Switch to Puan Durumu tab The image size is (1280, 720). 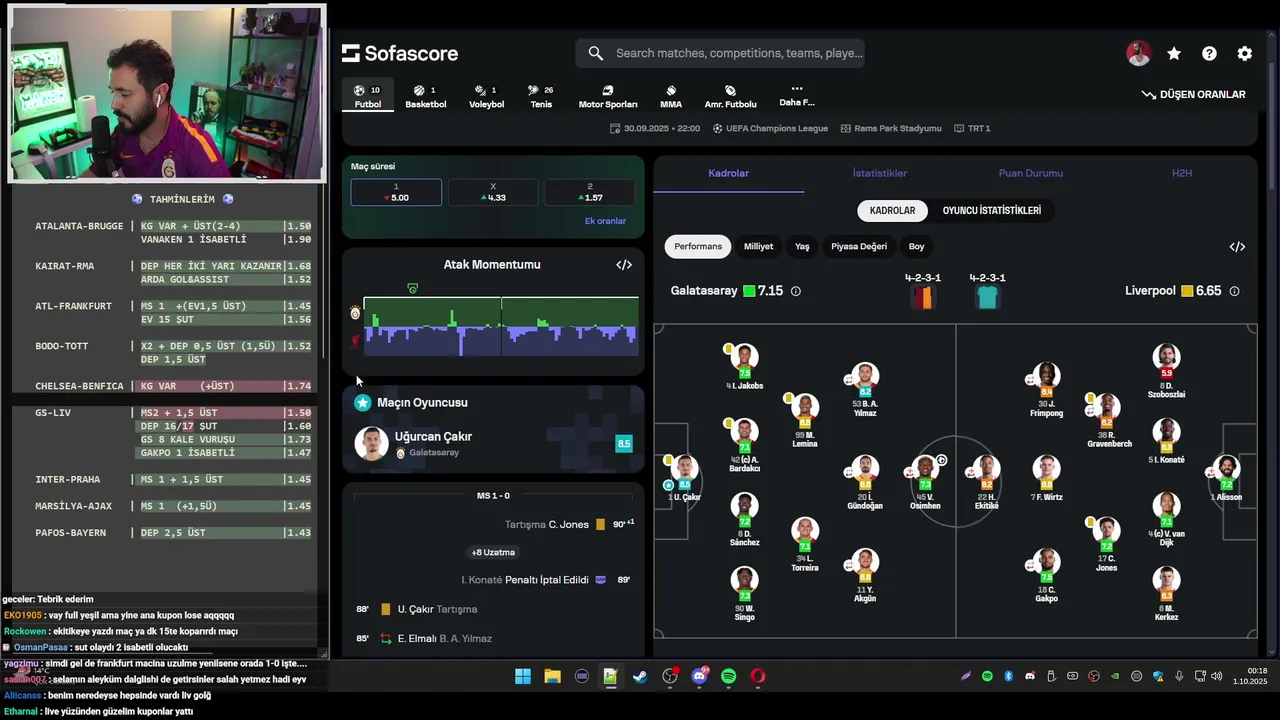1031,173
